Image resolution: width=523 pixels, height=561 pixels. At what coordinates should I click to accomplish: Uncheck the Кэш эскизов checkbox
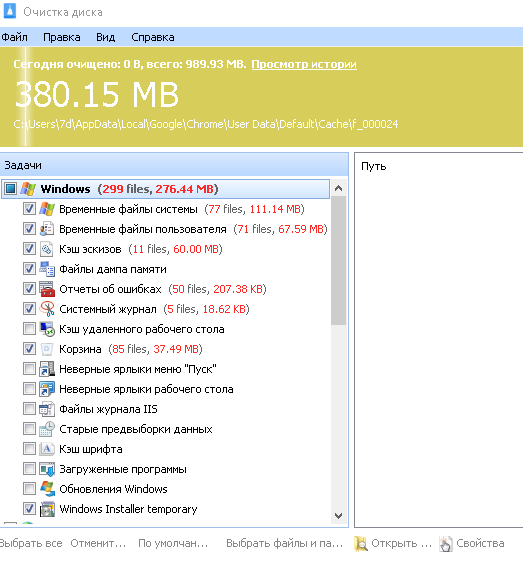[29, 248]
